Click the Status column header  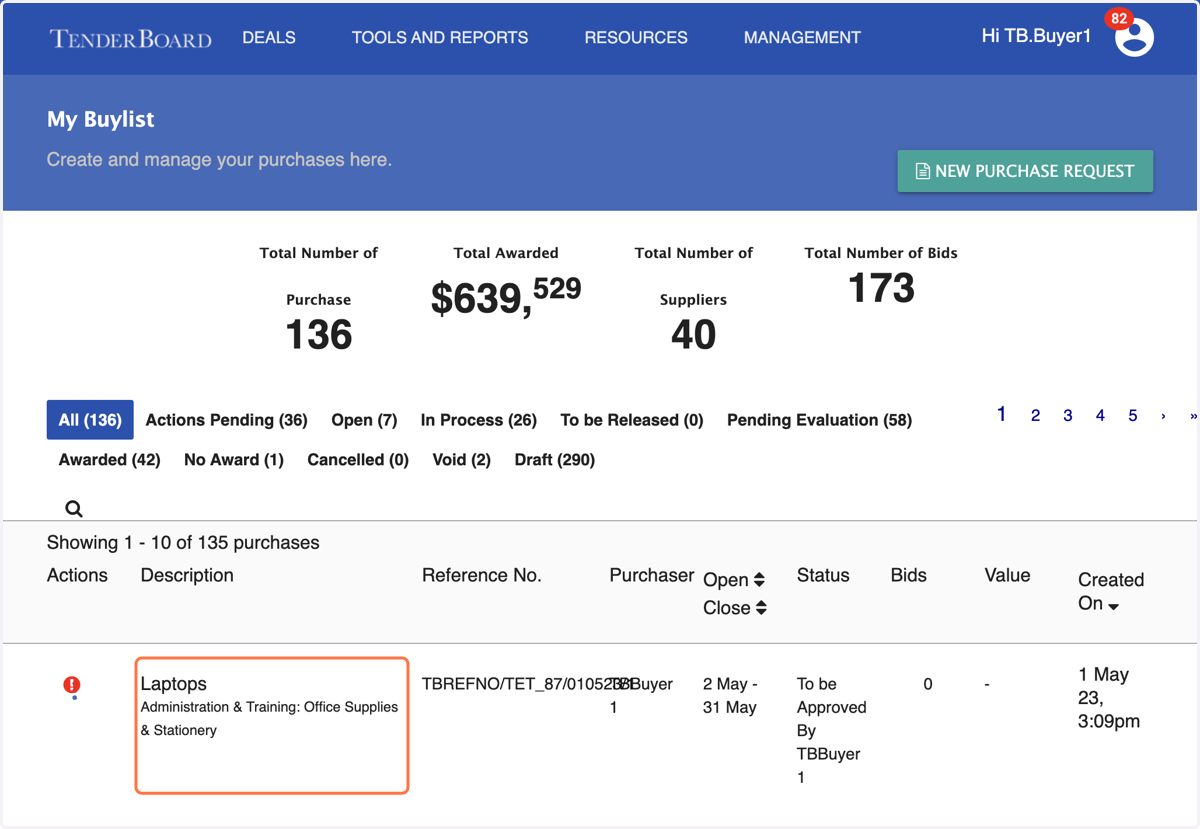(x=823, y=575)
